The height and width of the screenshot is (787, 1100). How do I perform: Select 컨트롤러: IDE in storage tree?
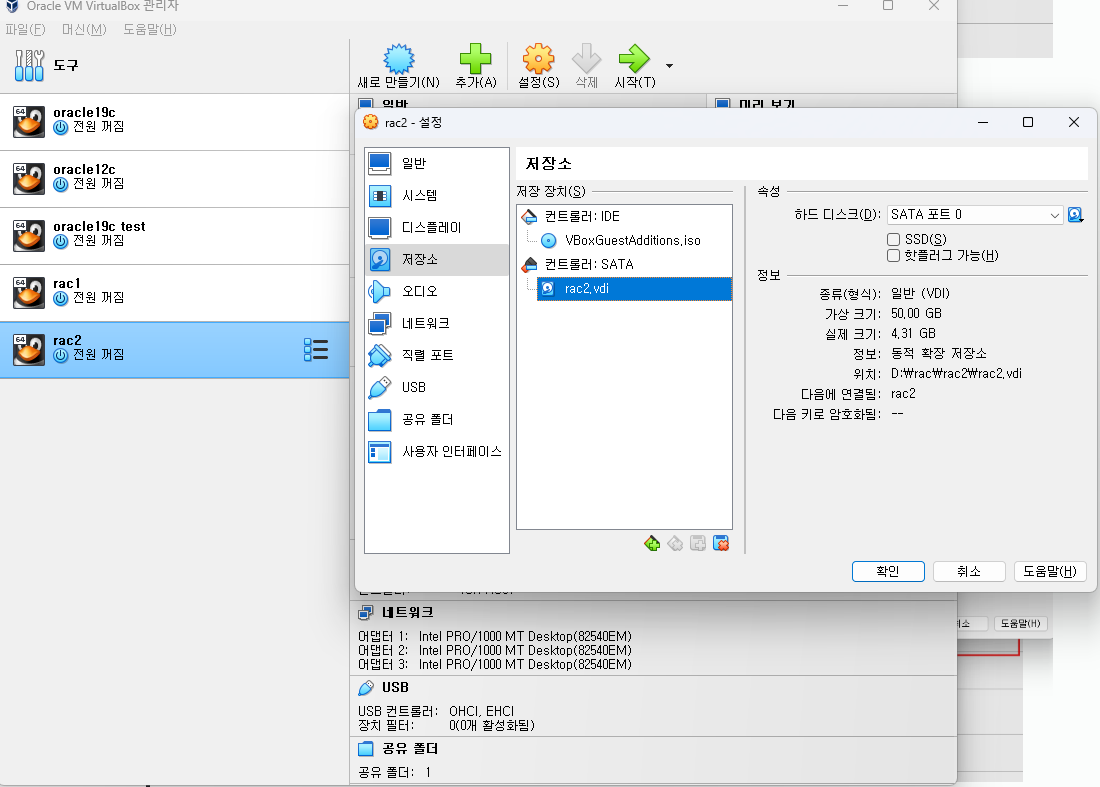pyautogui.click(x=582, y=217)
